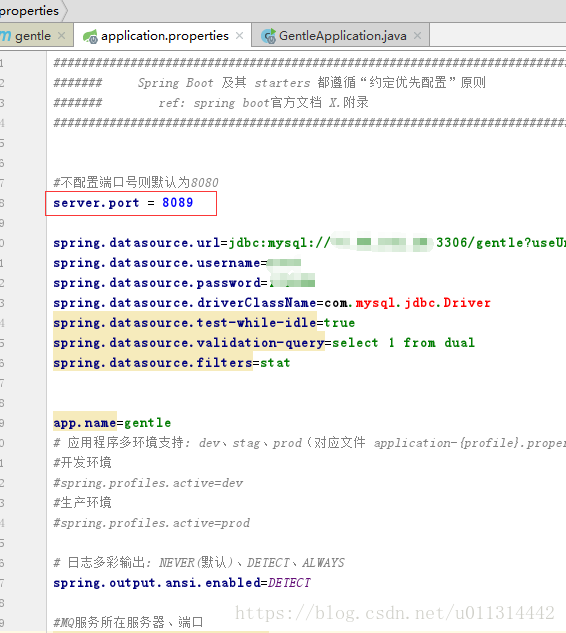566x633 pixels.
Task: Click the spring.output.ansi.enabled key
Action: [157, 583]
